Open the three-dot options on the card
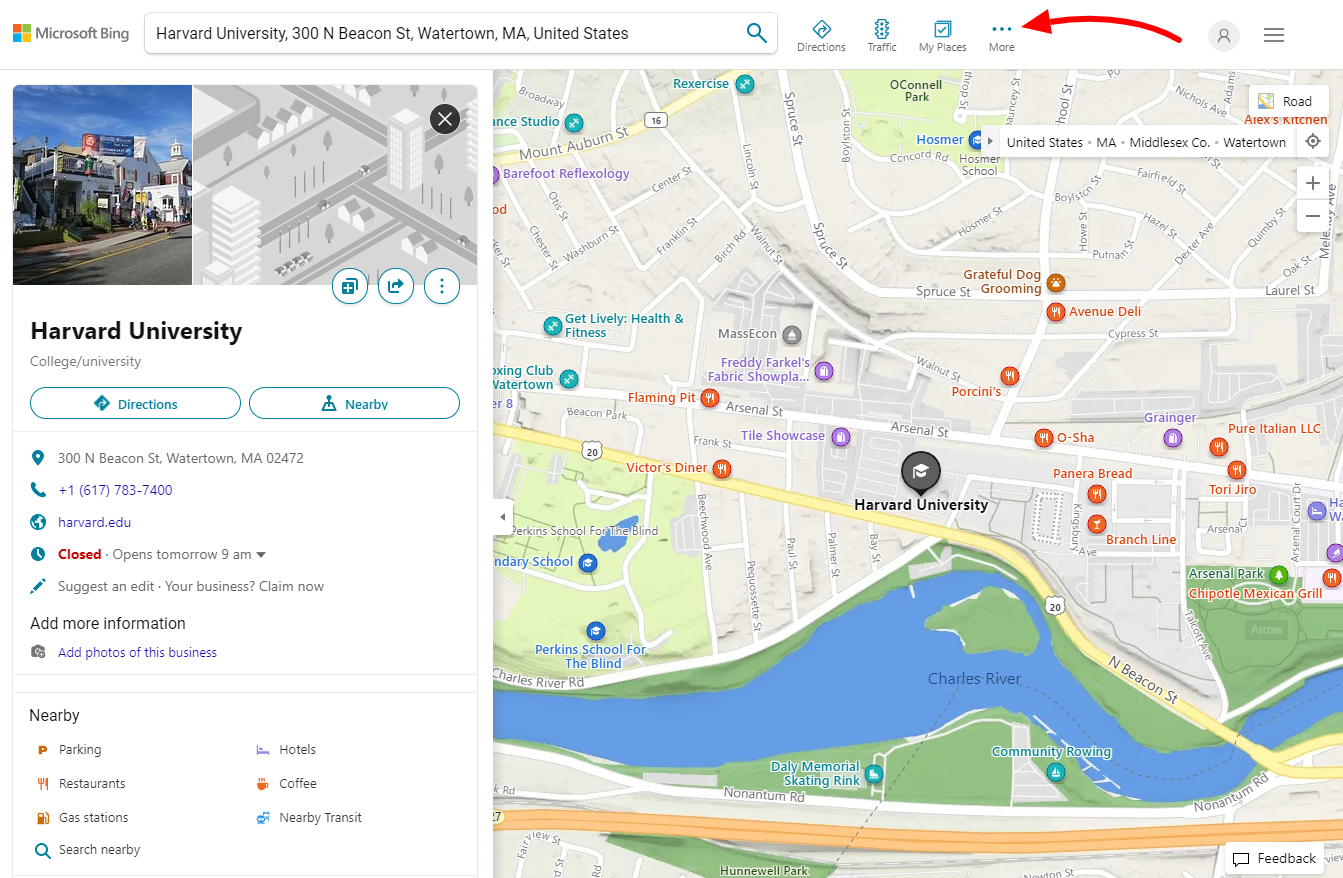The image size is (1343, 878). (441, 286)
